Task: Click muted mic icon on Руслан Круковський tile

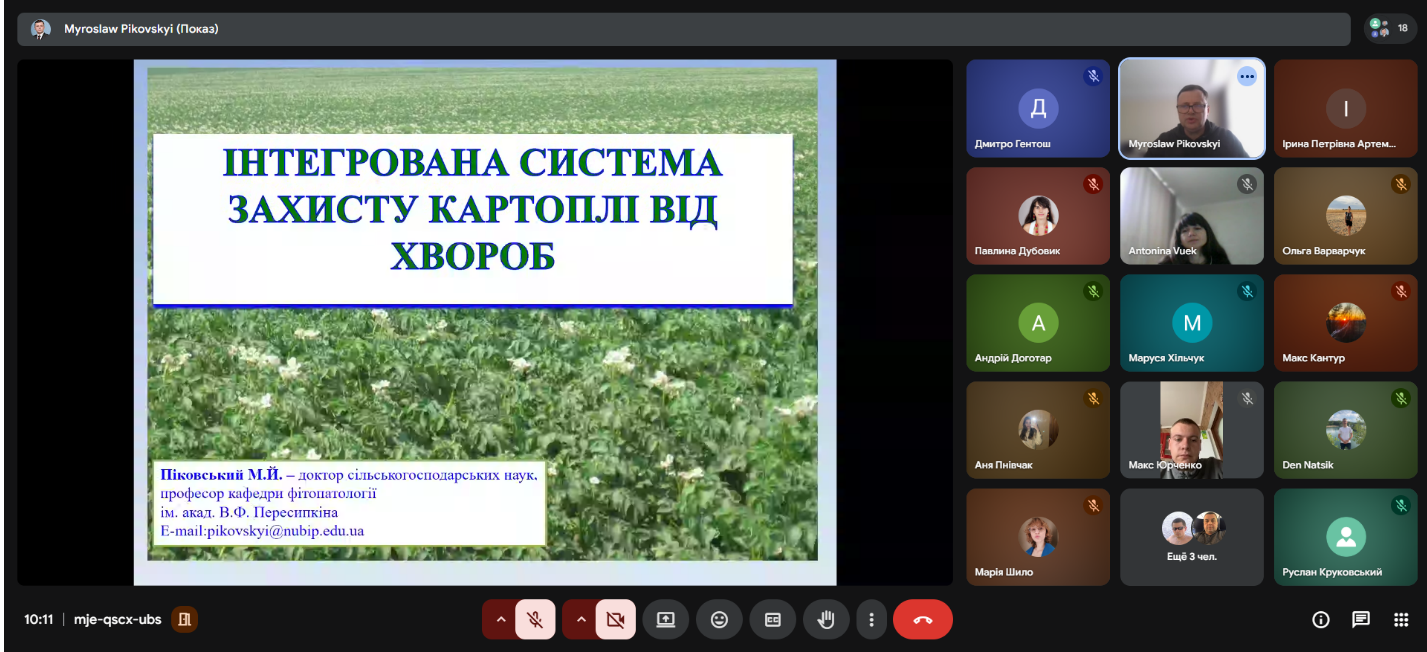Action: (1401, 505)
